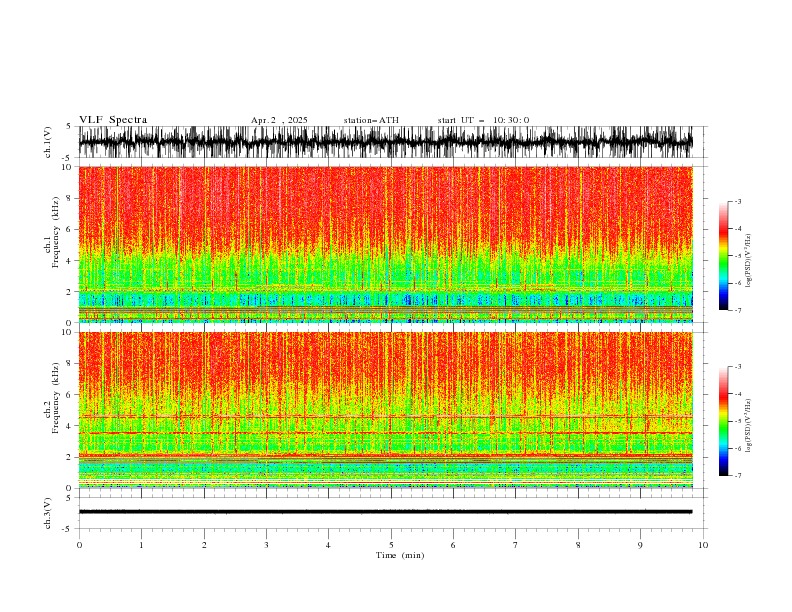The image size is (792, 612).
Task: Click the '-7' tick on upper colorbar
Action: click(737, 310)
